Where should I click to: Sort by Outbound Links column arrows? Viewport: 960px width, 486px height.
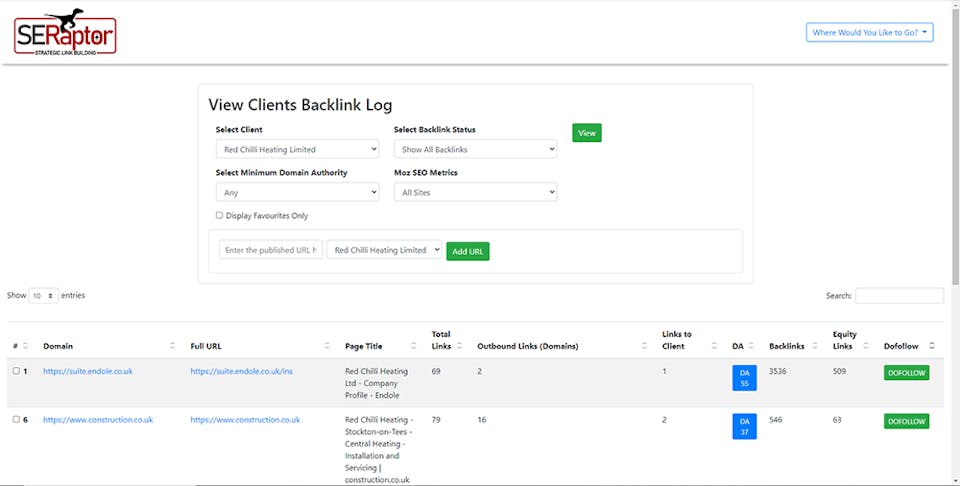coord(644,346)
